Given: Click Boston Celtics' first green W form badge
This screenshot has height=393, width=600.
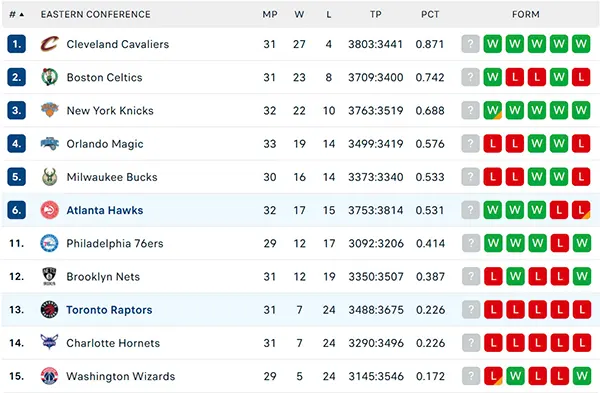Looking at the screenshot, I should 492,77.
